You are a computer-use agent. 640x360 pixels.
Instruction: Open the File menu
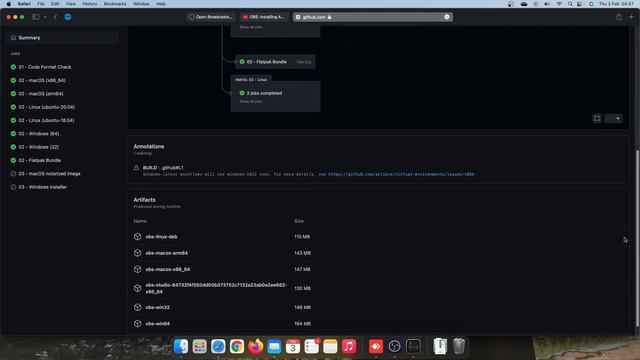pos(41,4)
